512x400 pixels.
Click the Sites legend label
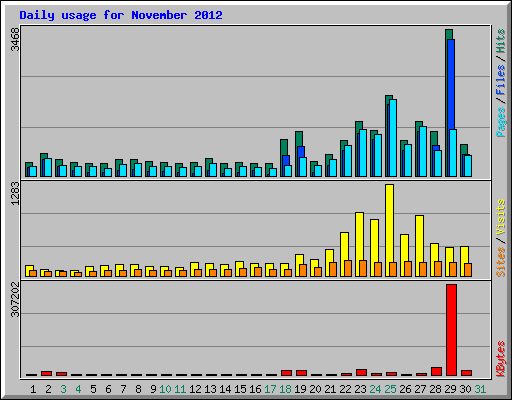(x=501, y=262)
